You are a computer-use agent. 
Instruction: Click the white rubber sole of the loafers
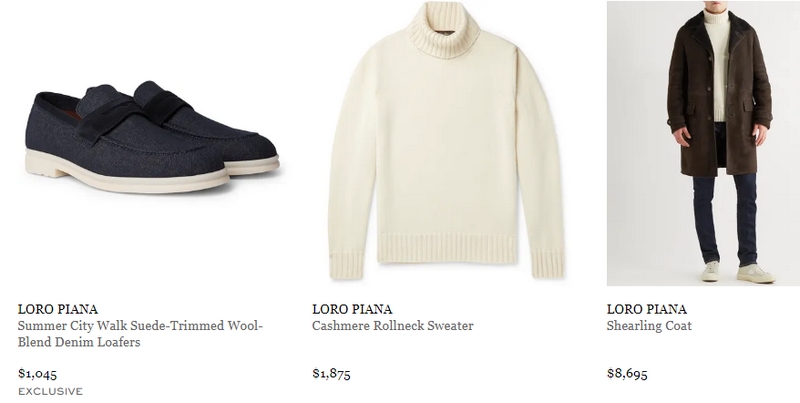128,178
